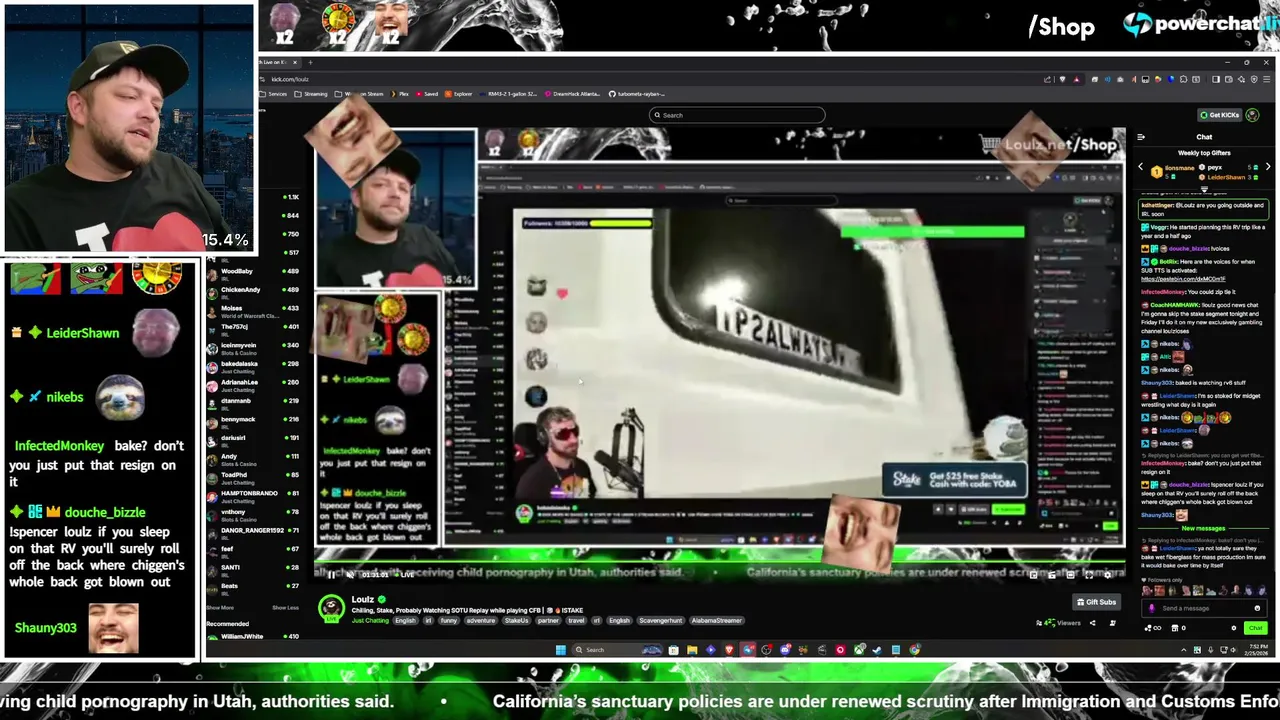Open WilliamJWhite recommended channel
This screenshot has width=1280, height=720.
[x=253, y=636]
